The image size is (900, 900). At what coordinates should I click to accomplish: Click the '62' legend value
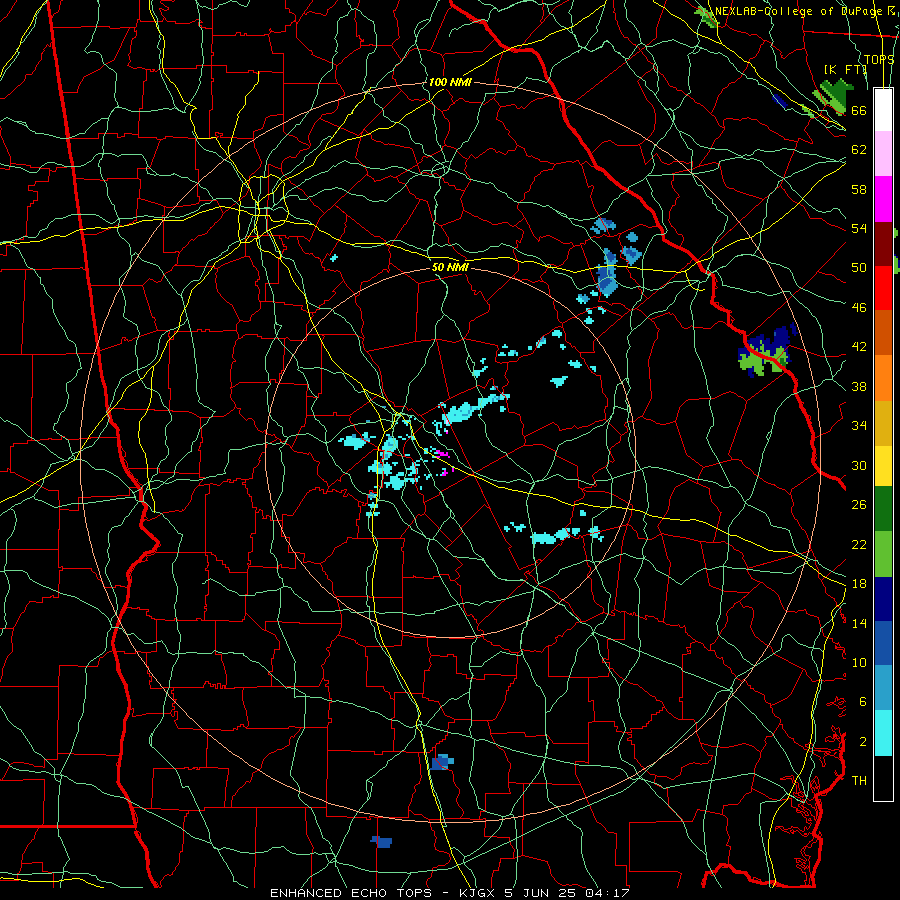click(859, 150)
